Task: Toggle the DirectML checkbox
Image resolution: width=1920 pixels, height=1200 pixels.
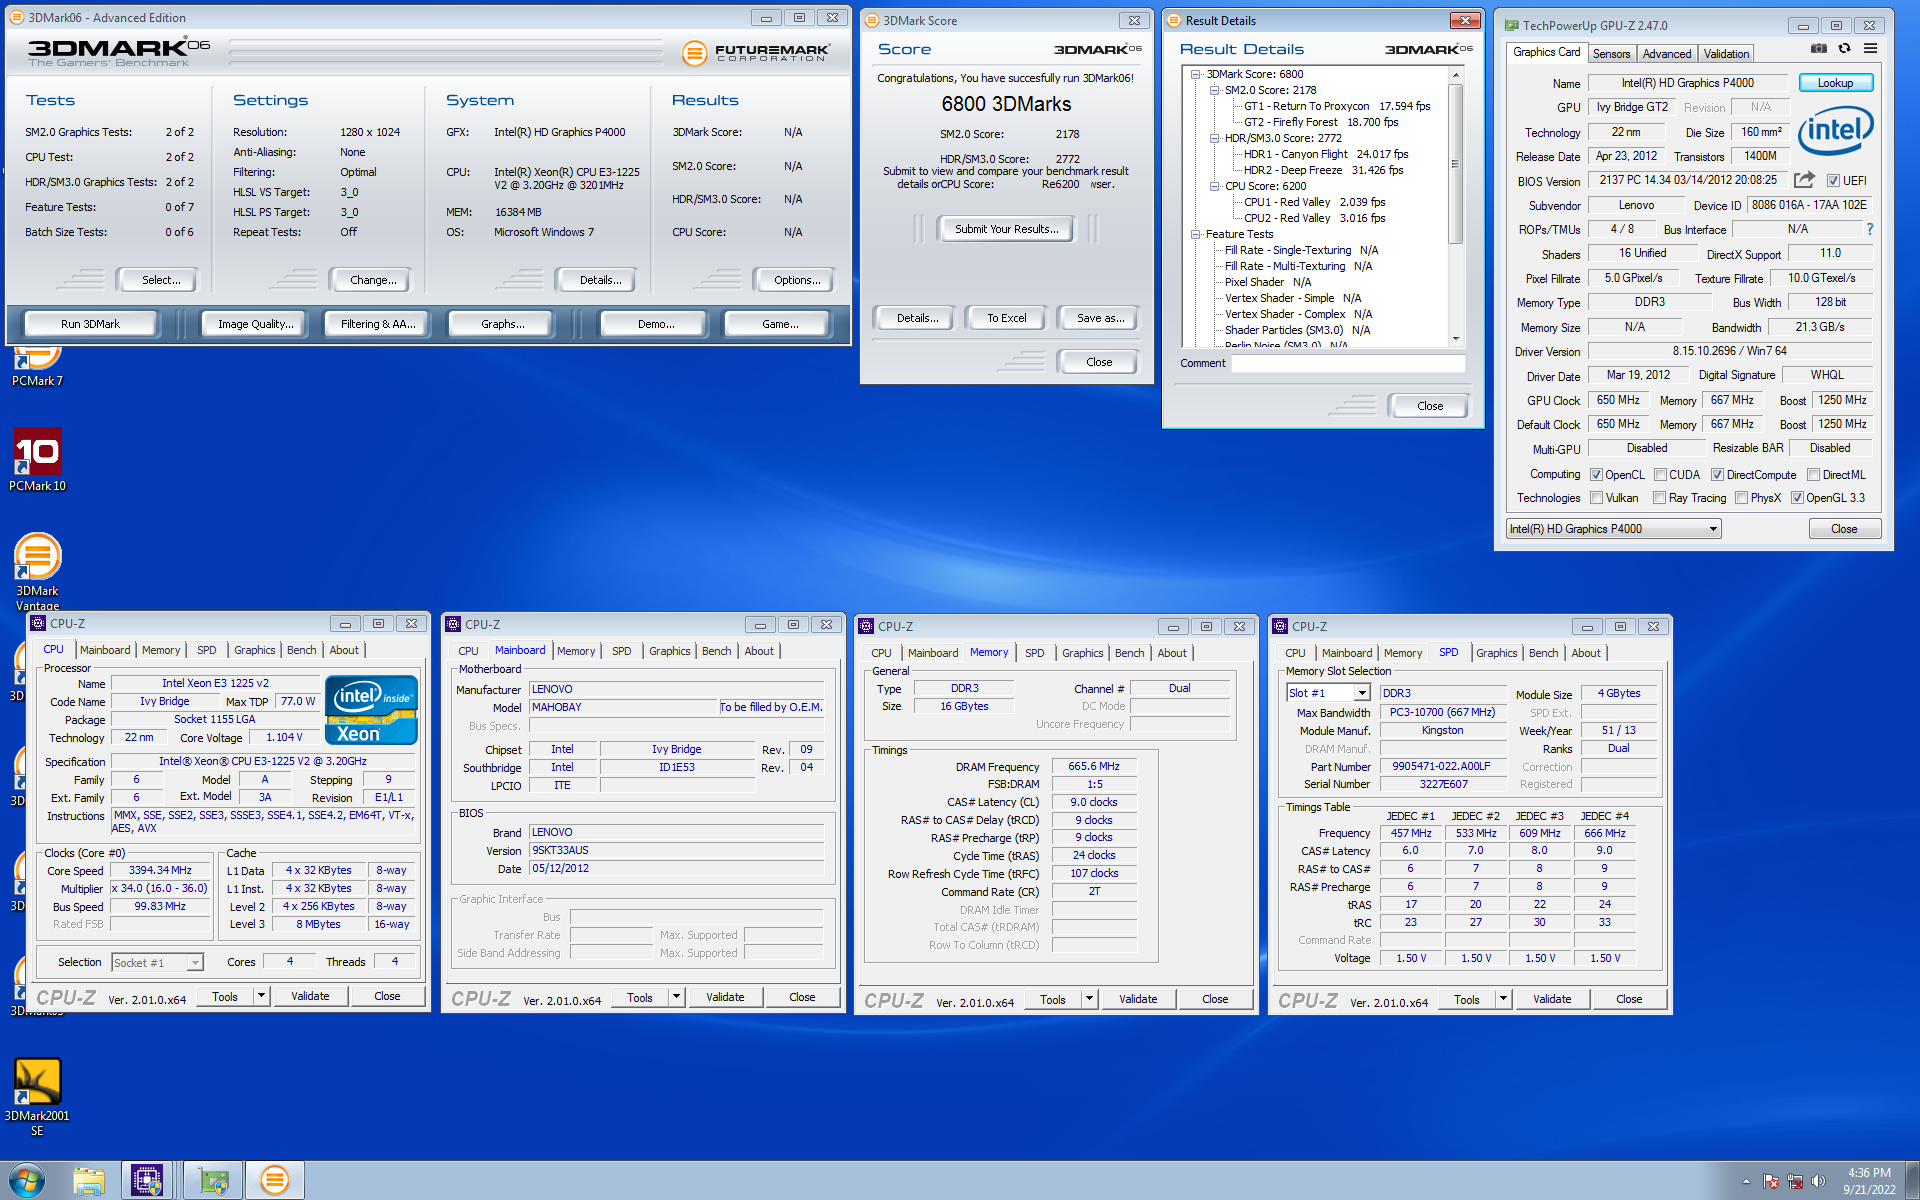Action: (1813, 475)
